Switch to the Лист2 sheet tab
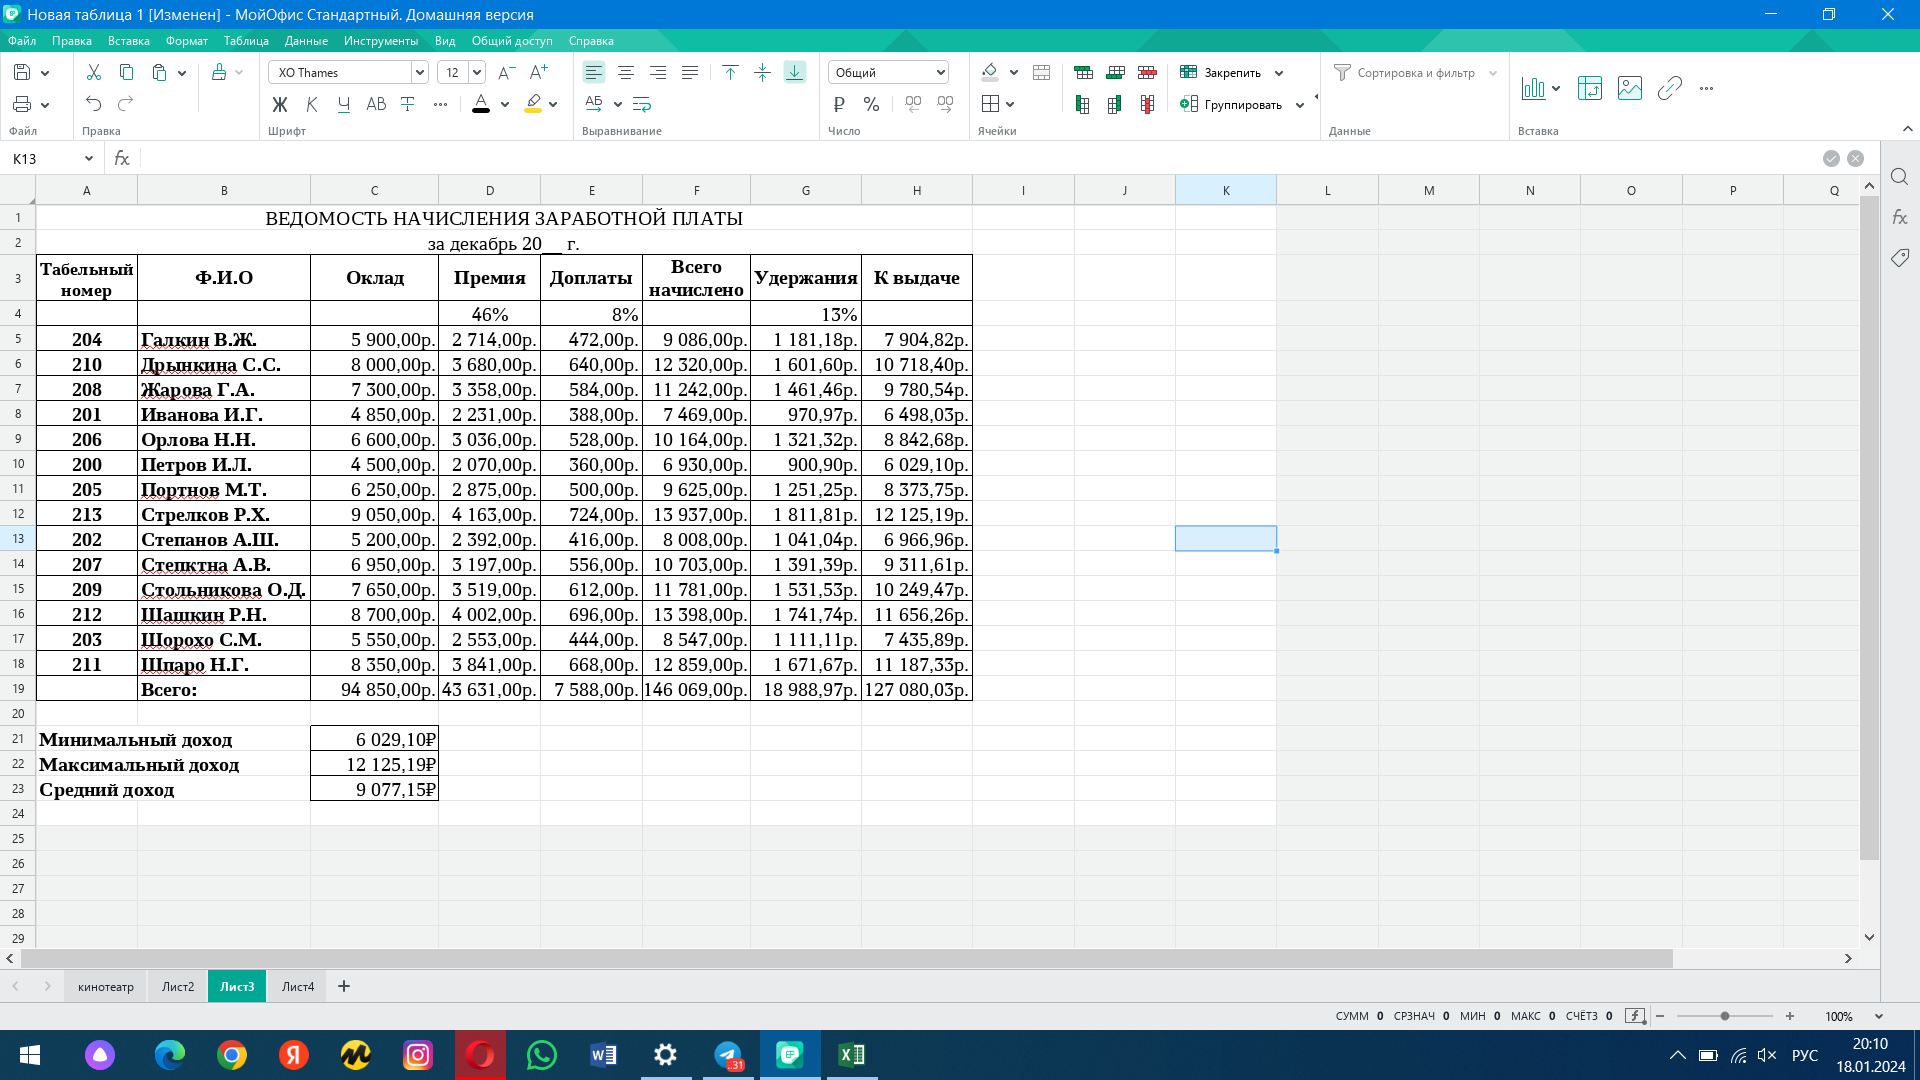Screen dimensions: 1920x1080 coord(178,986)
